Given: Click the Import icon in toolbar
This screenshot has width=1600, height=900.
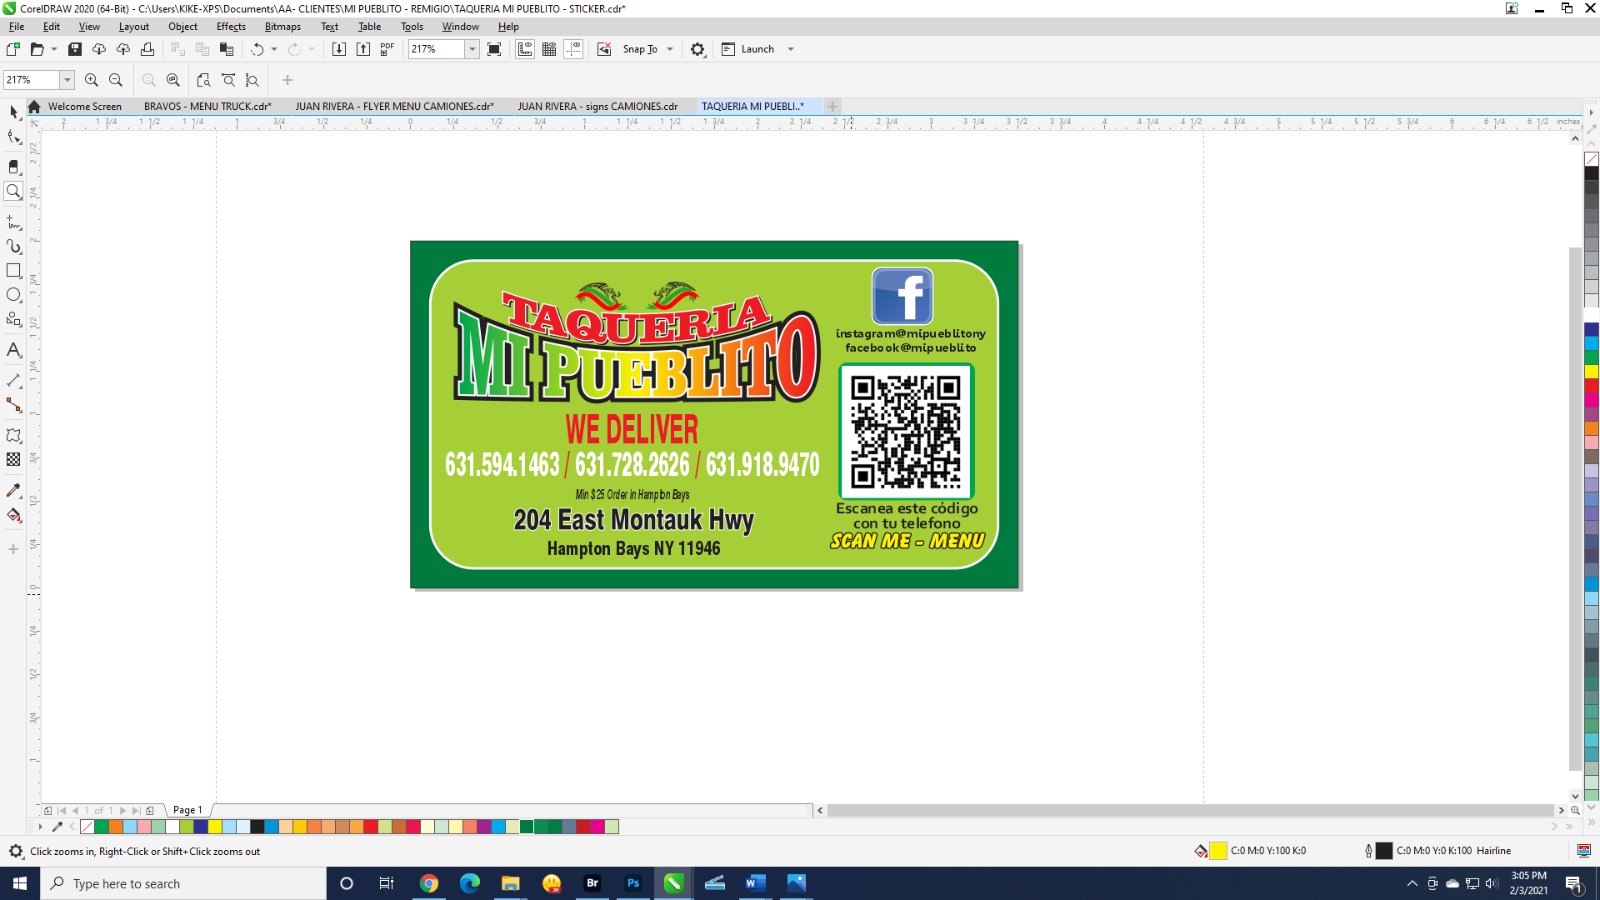Looking at the screenshot, I should (x=339, y=49).
